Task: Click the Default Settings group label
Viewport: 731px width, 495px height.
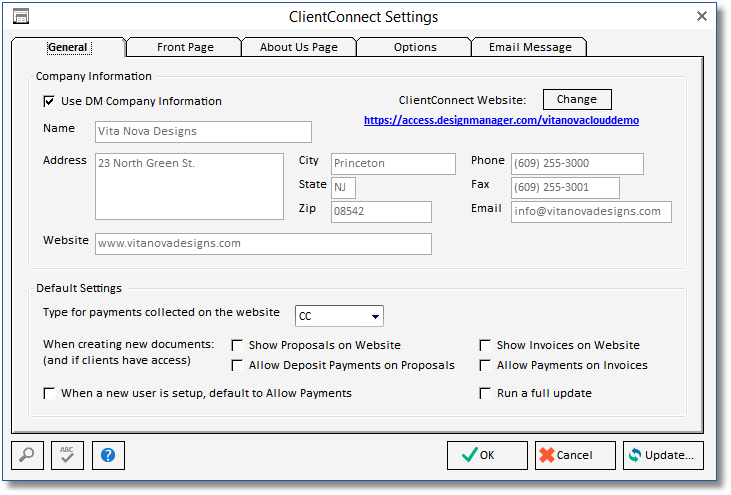Action: tap(79, 288)
